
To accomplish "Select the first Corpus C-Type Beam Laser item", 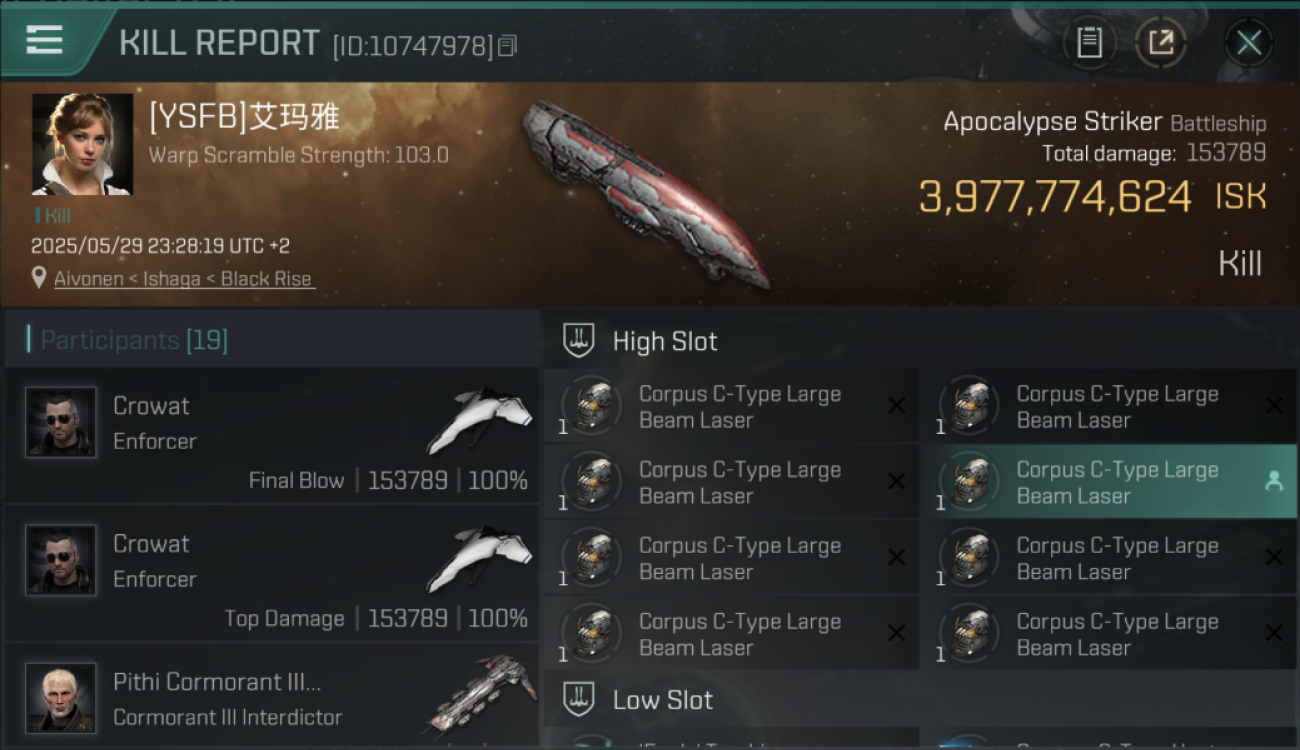I will coord(731,407).
